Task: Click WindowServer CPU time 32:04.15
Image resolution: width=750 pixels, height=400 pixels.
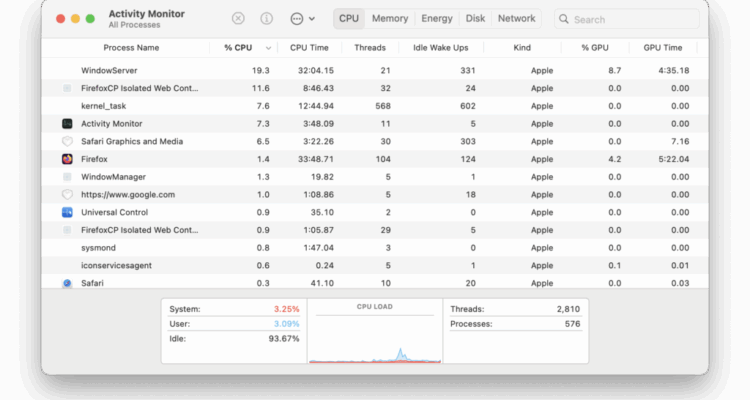Action: (x=316, y=70)
